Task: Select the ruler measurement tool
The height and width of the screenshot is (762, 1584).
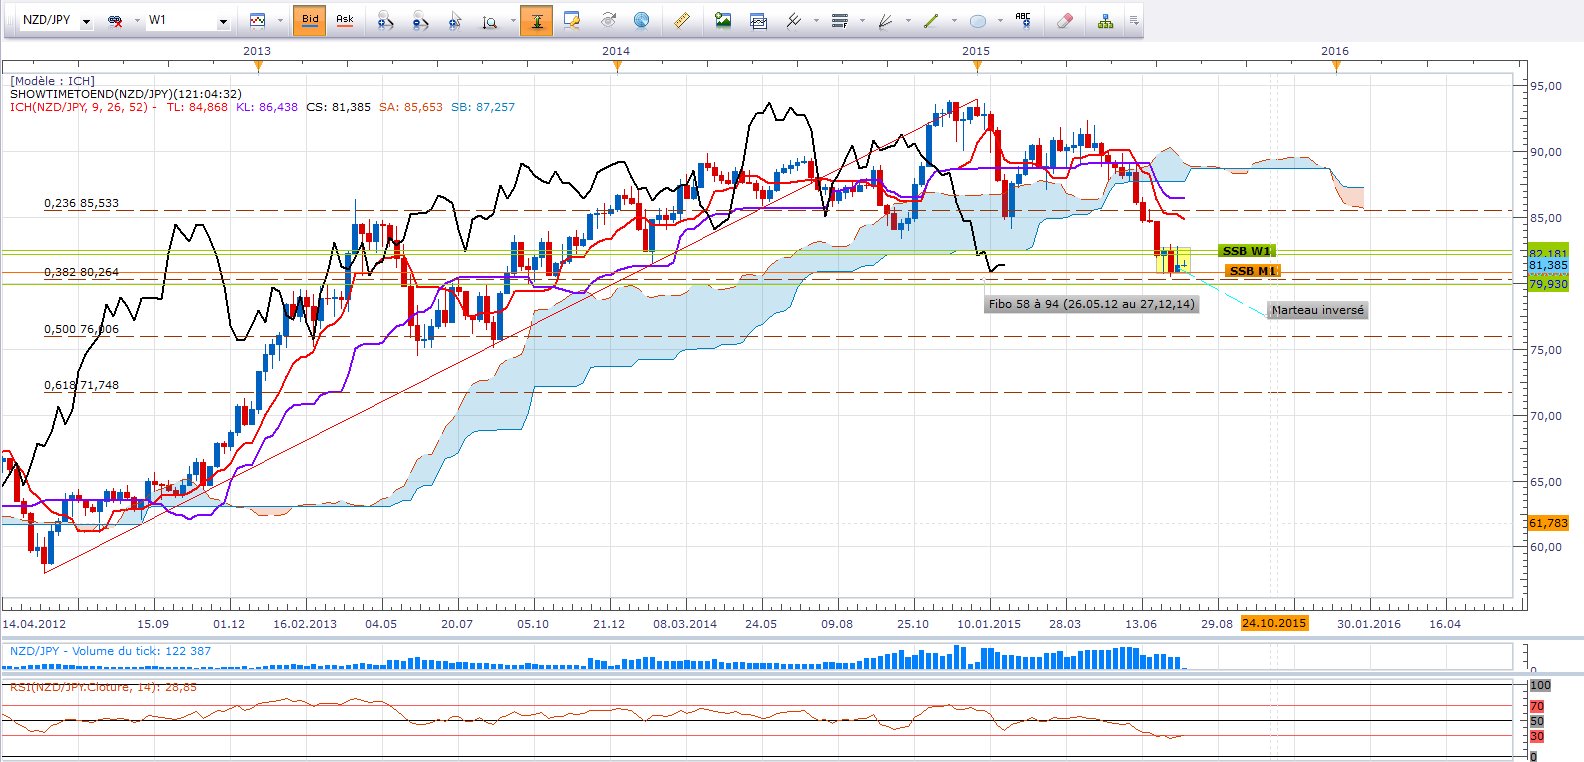Action: coord(681,20)
